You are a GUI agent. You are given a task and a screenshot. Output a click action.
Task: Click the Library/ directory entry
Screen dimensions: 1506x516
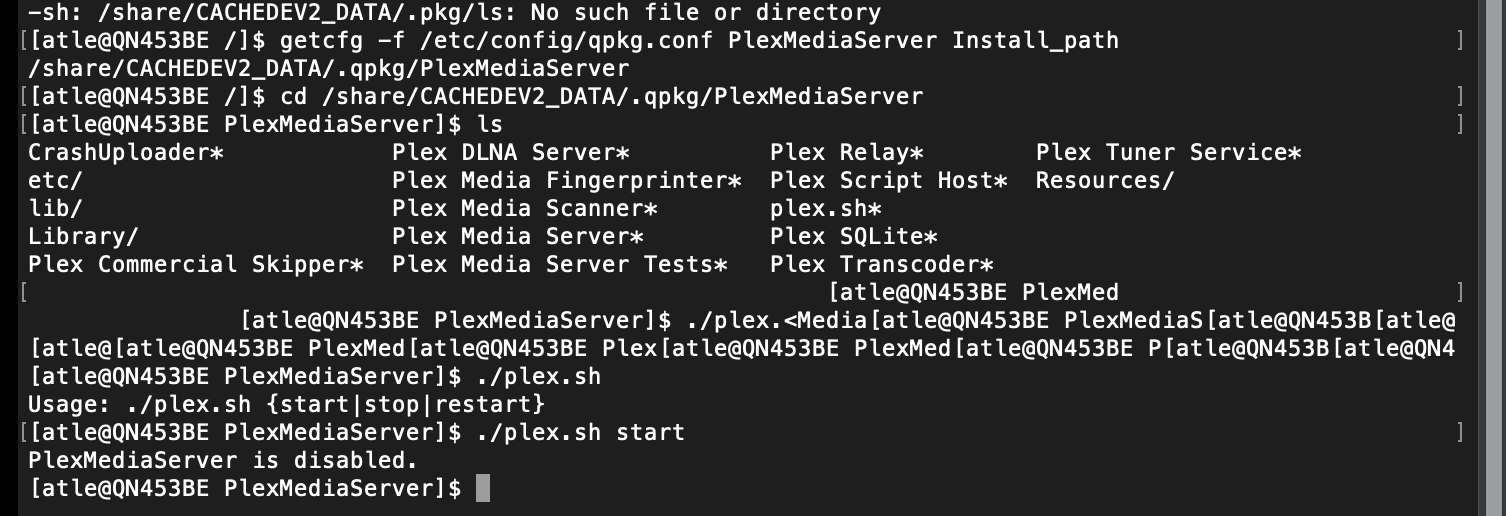click(84, 236)
